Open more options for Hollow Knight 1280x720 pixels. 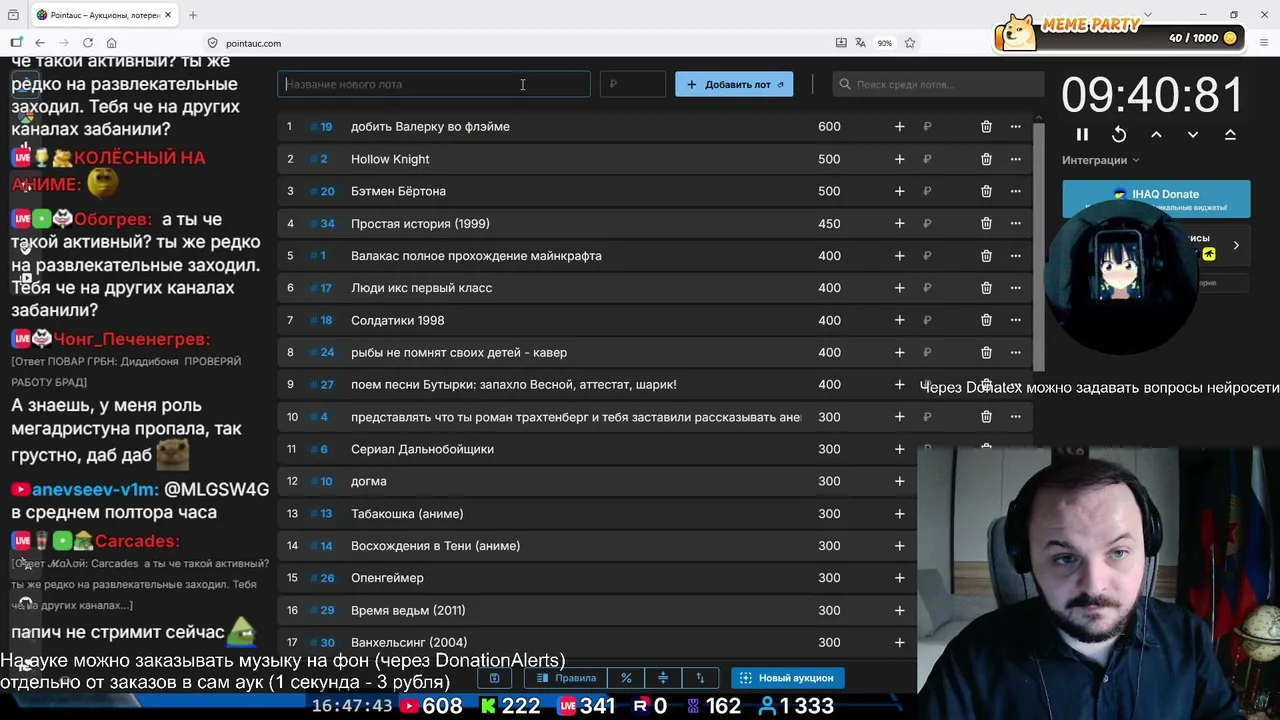click(1015, 159)
